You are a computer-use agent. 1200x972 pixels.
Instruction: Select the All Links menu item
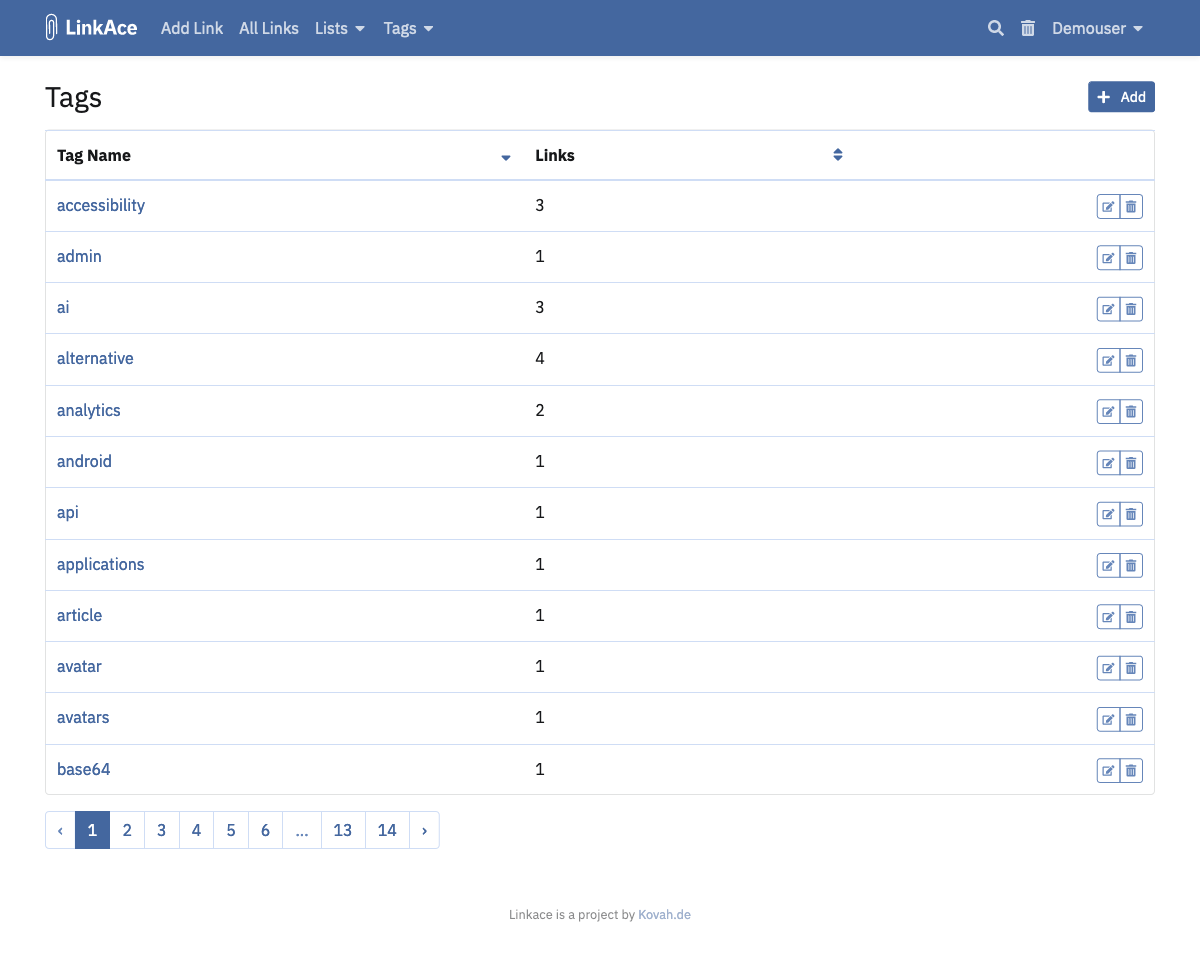tap(268, 28)
